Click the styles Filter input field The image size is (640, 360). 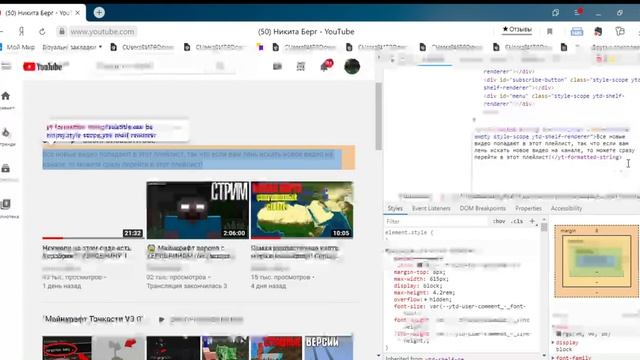[436, 221]
